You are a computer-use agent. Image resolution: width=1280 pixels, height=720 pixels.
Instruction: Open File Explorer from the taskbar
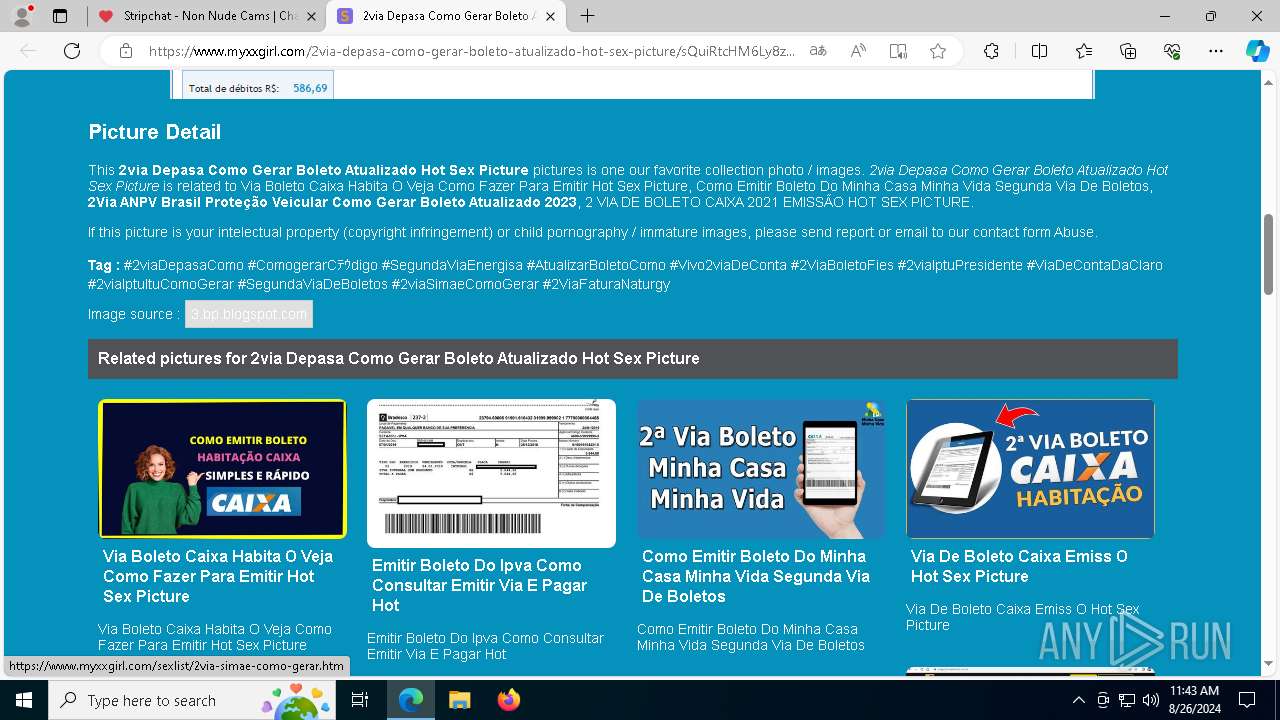click(459, 700)
